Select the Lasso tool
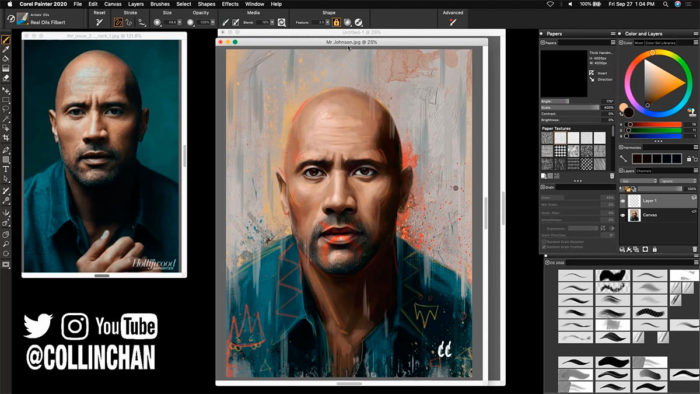 (6, 109)
